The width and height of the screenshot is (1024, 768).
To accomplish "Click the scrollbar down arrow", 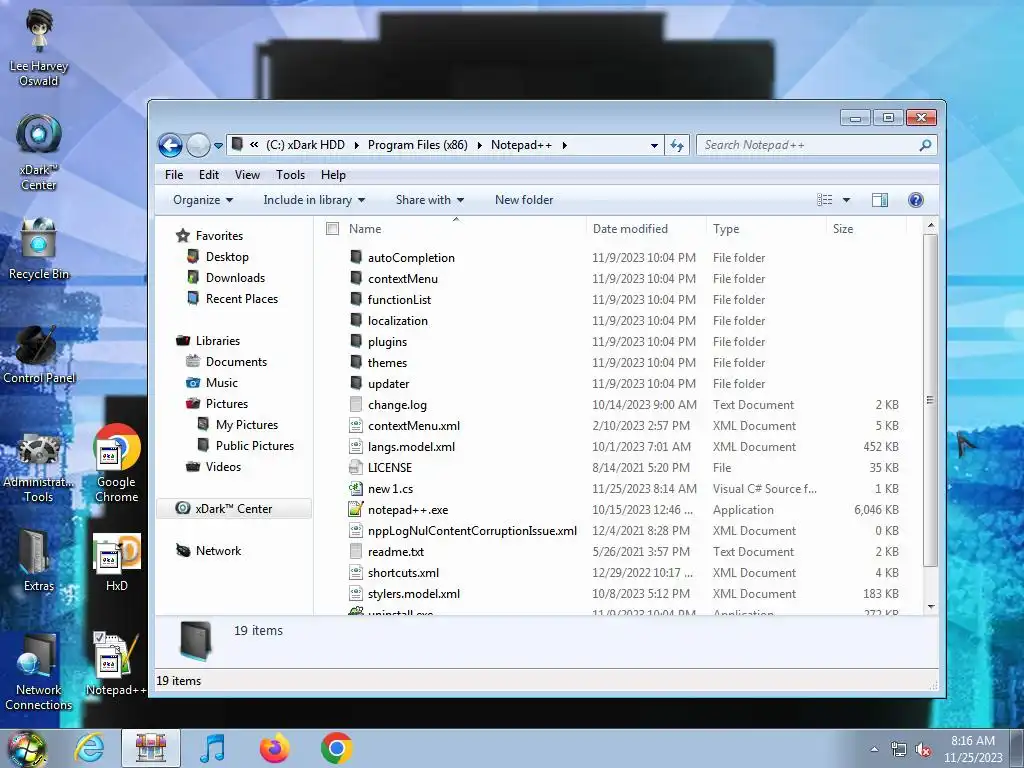I will [931, 607].
